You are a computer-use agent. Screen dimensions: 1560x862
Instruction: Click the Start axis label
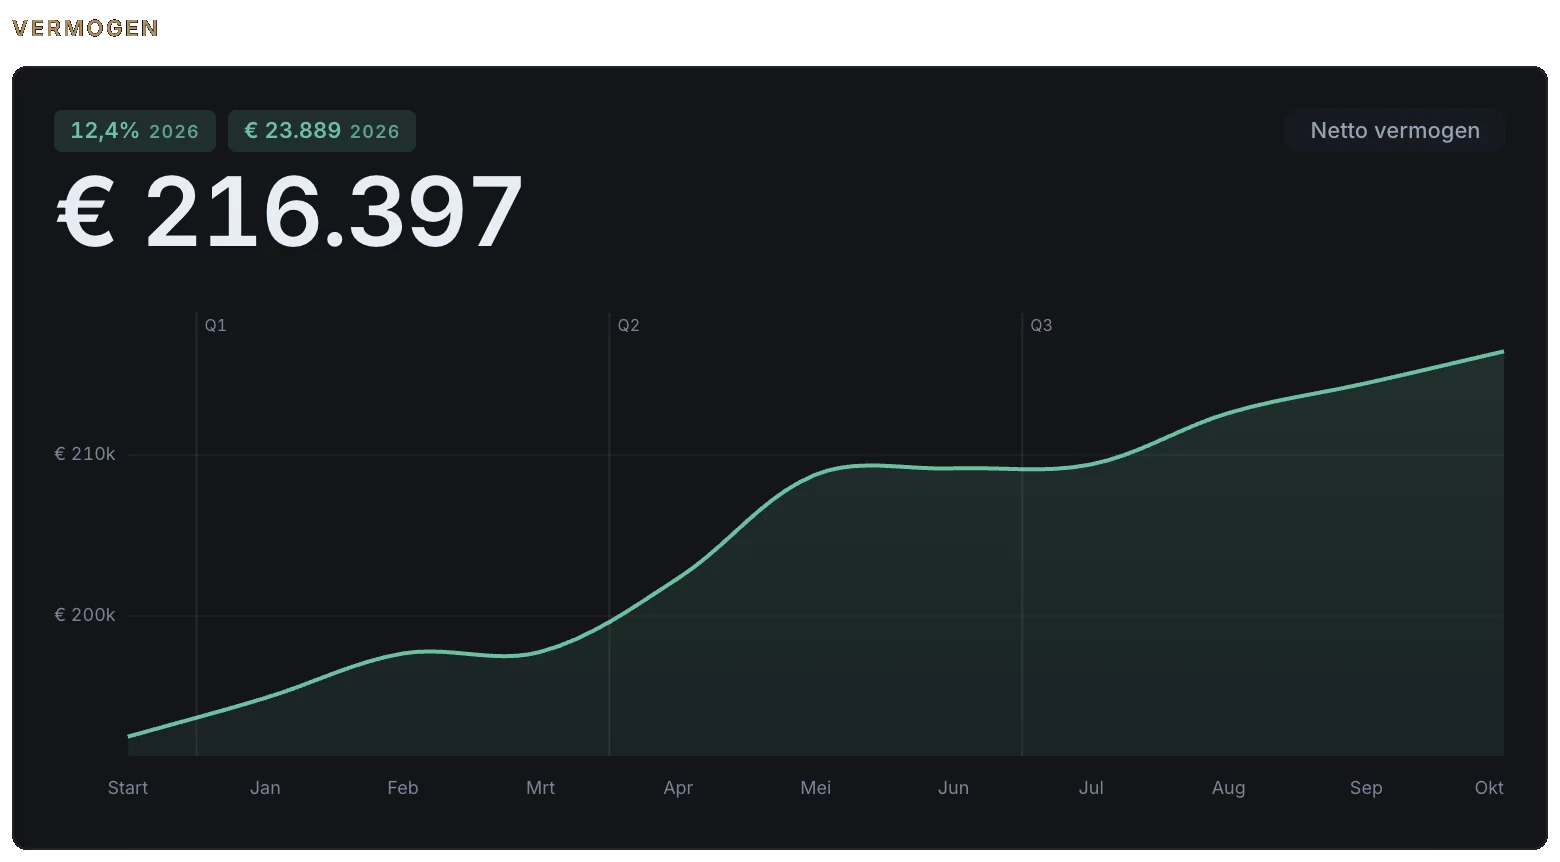[128, 788]
